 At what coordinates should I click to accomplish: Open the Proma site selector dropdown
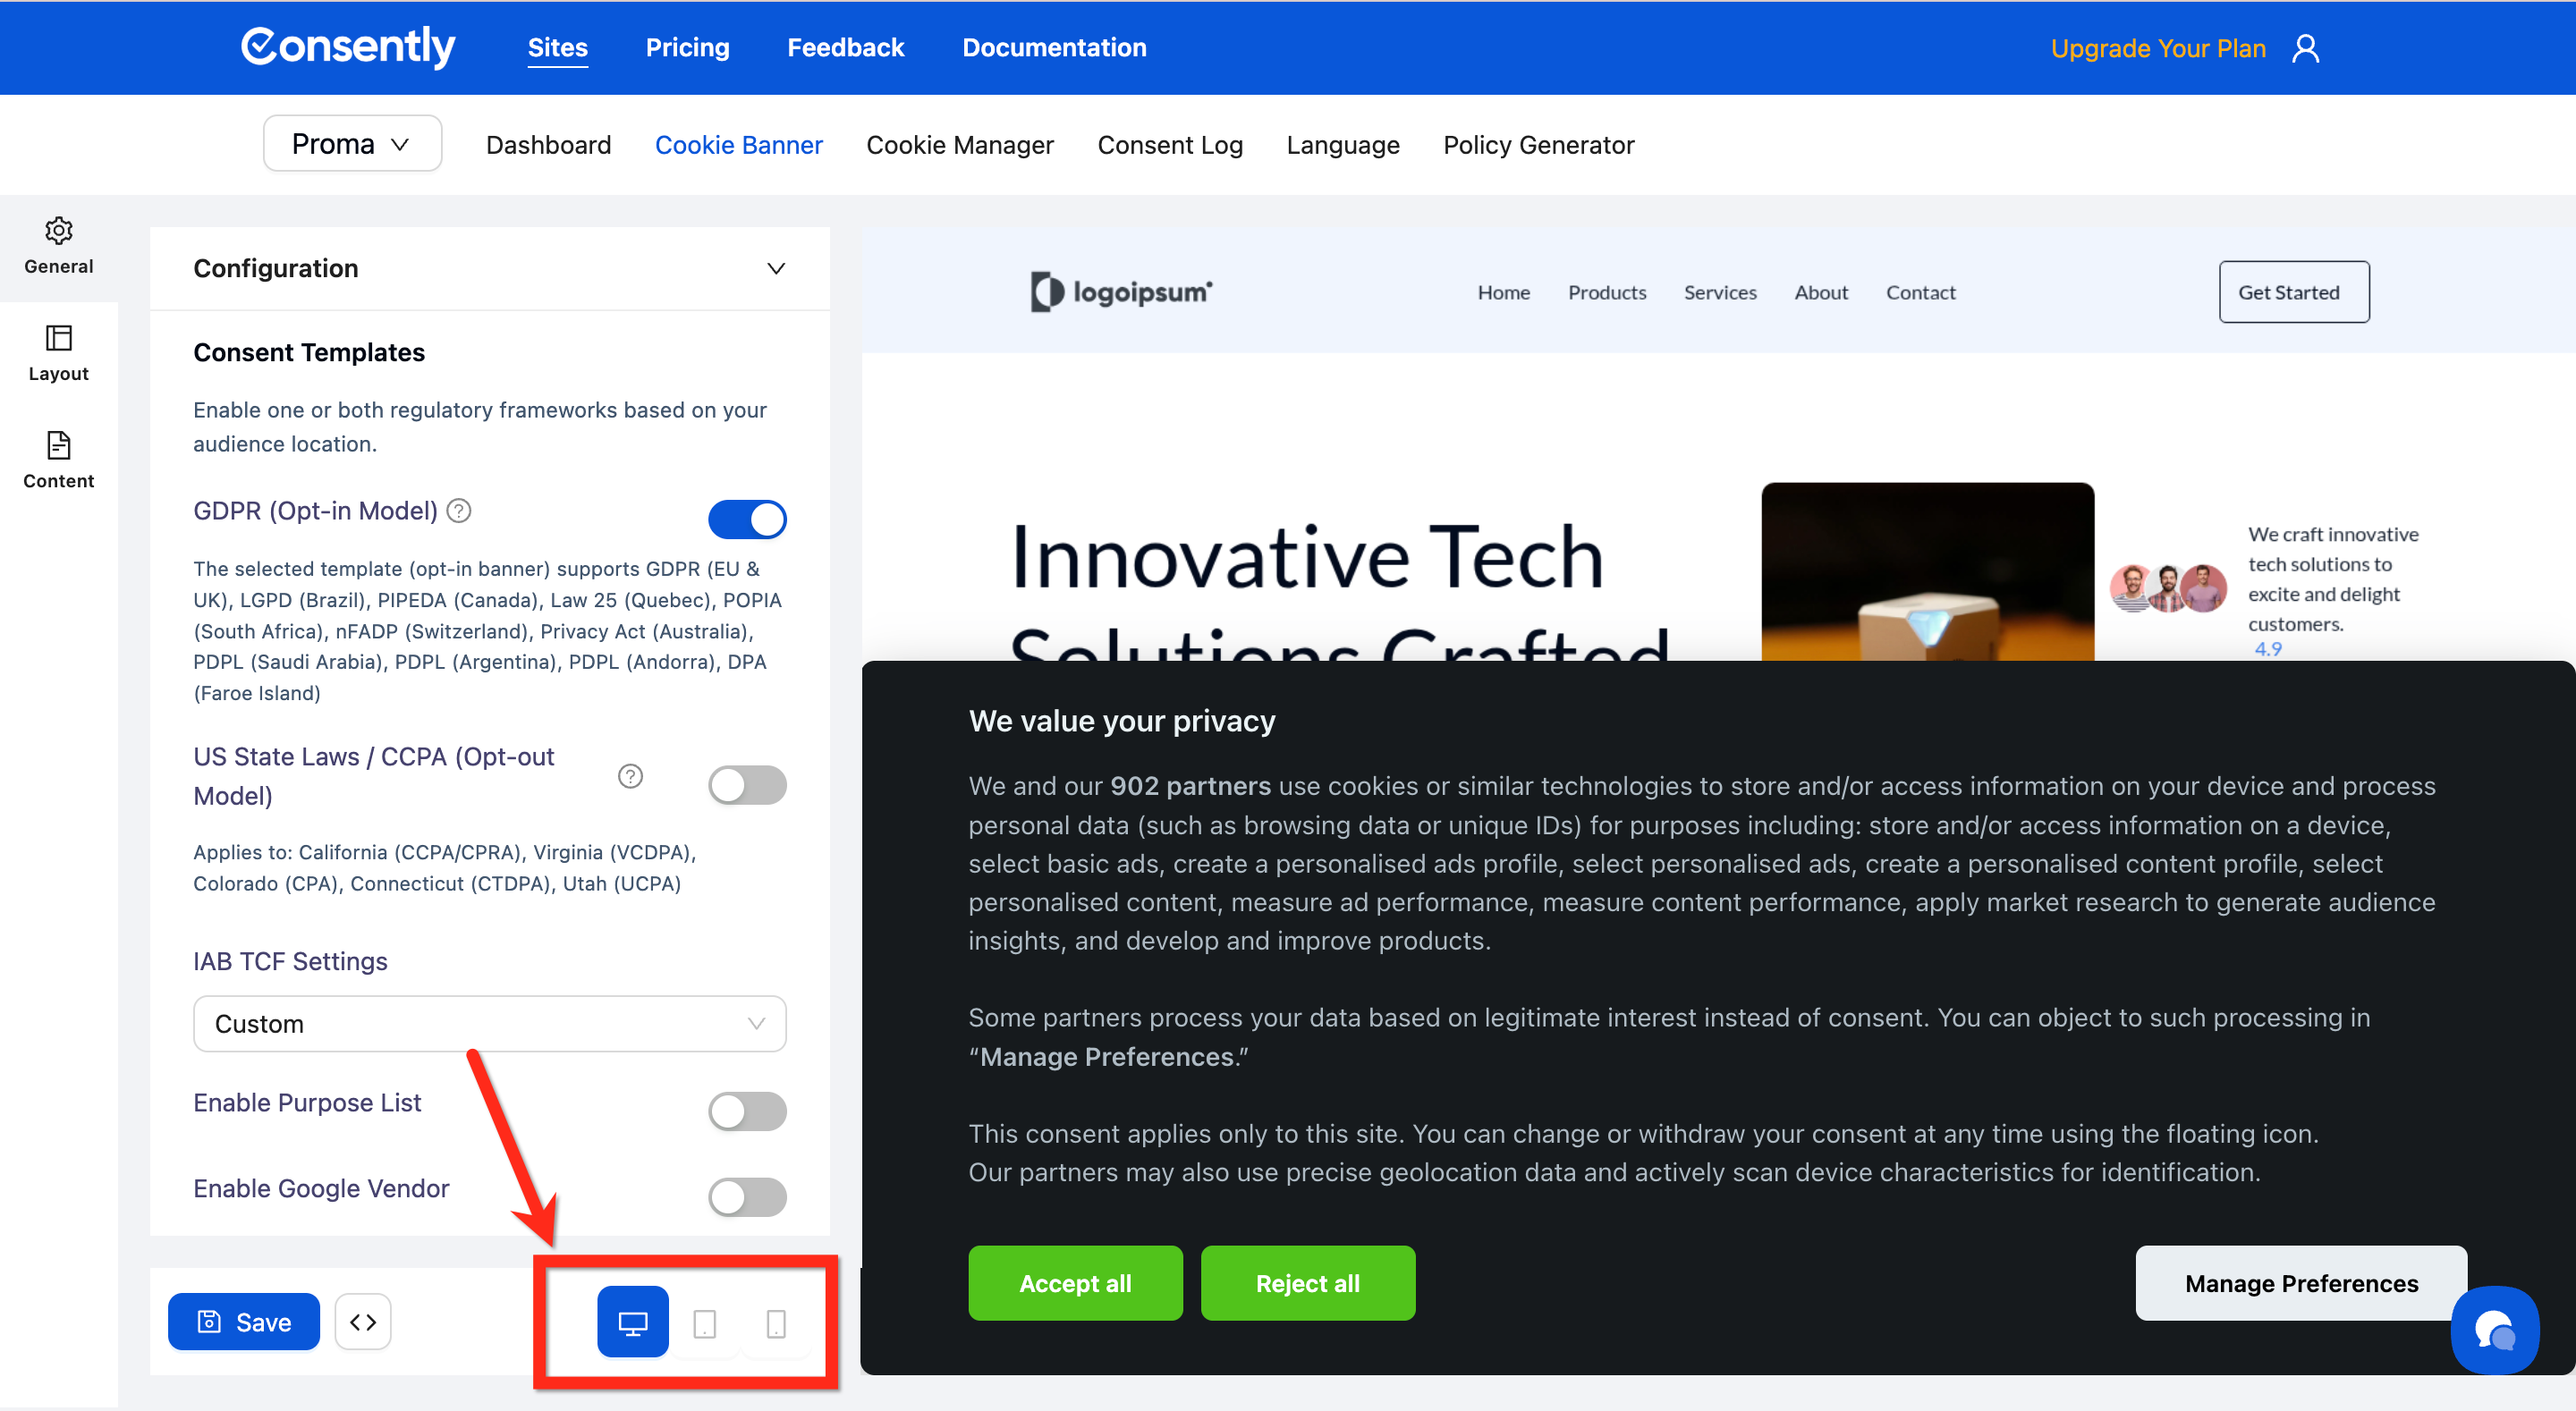tap(352, 144)
